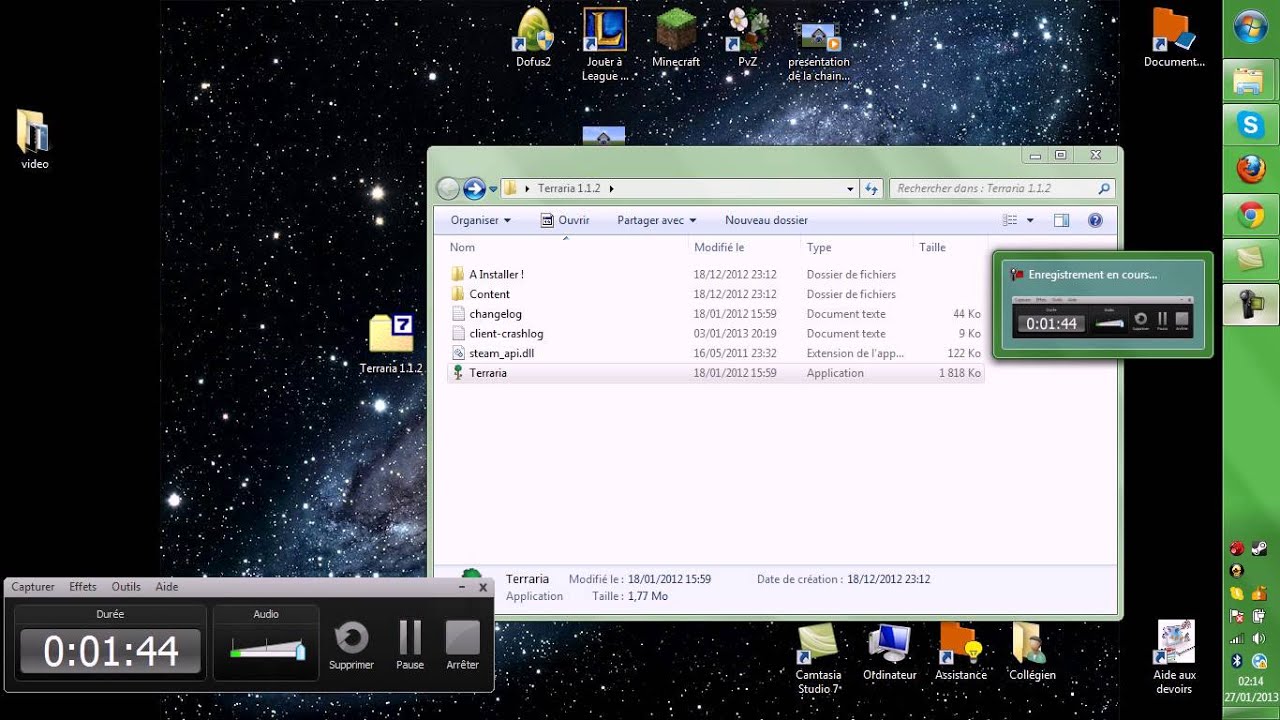Open the network signal tray icon
Screen dimensions: 1280x720
(1237, 638)
